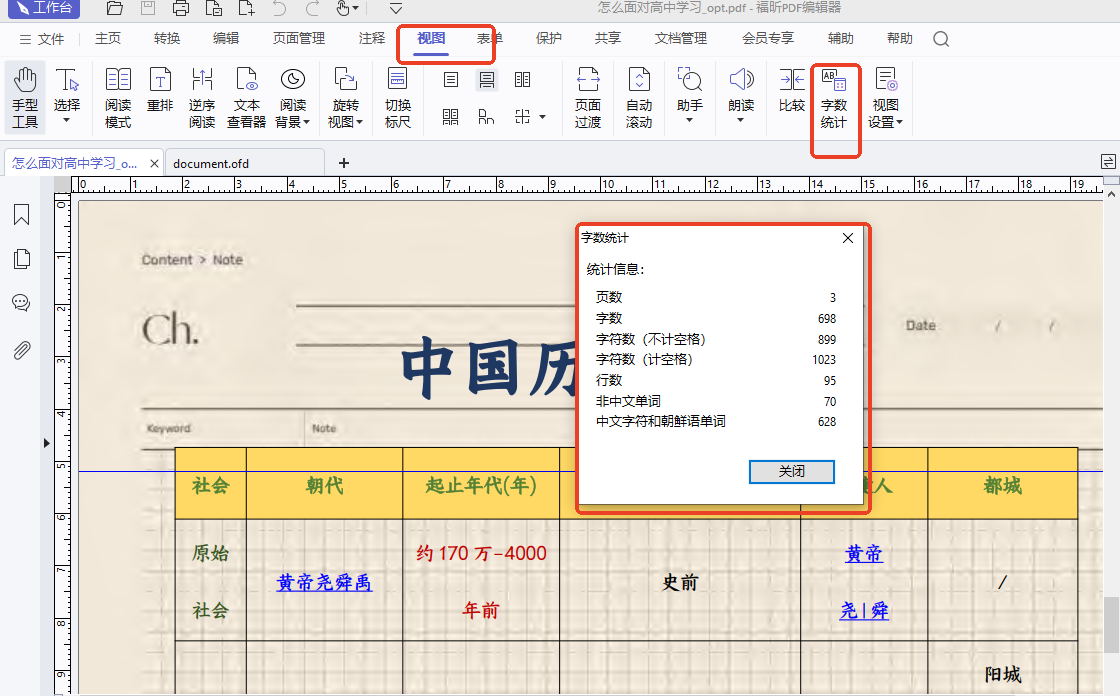Toggle the ruler (切换标尺)
The height and width of the screenshot is (696, 1120).
(397, 98)
